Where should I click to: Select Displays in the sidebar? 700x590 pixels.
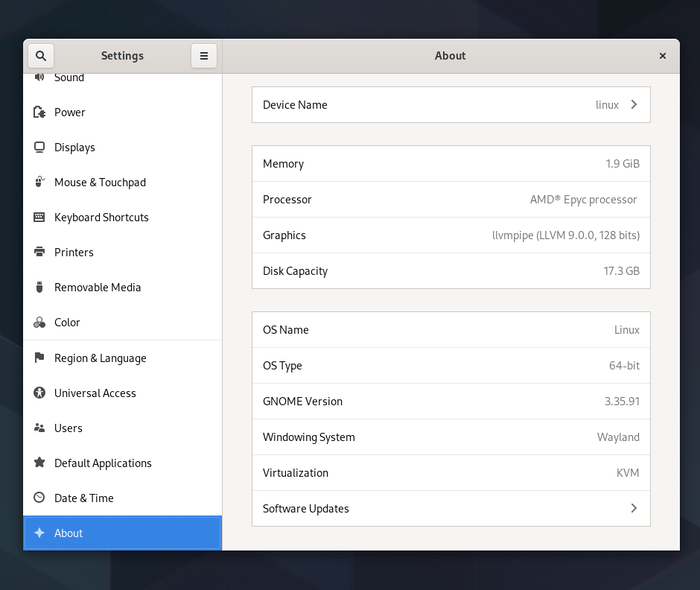point(122,147)
